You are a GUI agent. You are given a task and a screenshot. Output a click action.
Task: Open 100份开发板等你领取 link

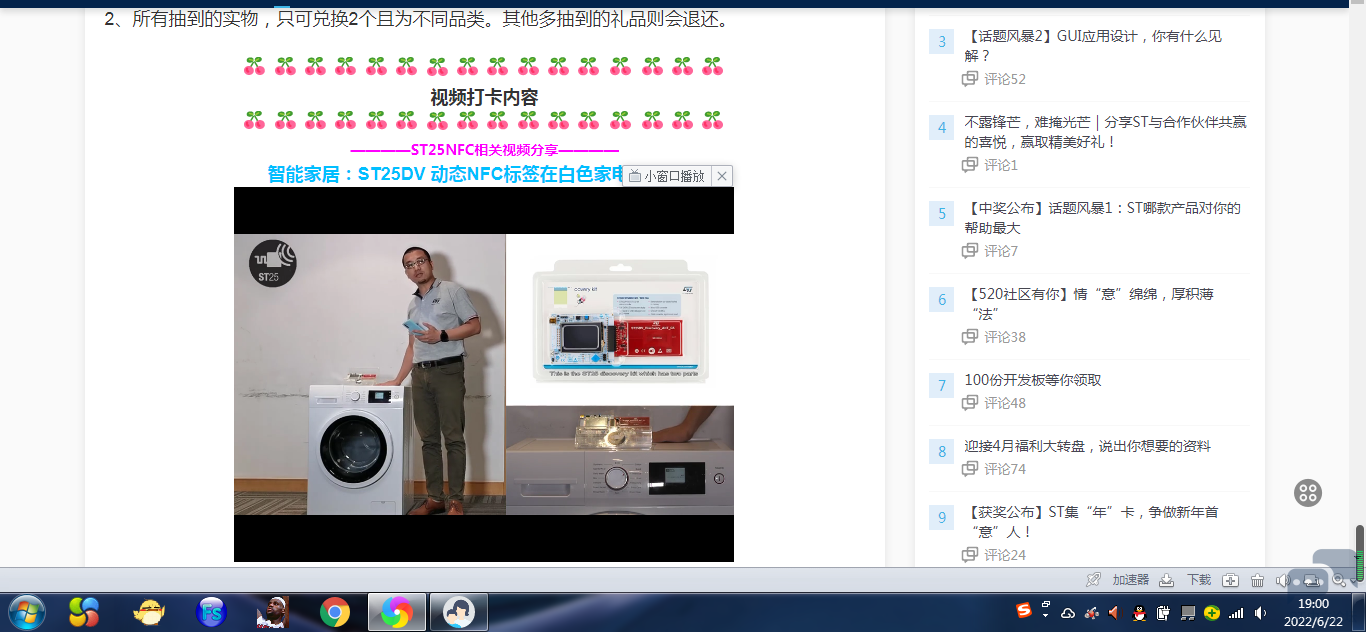tap(1033, 380)
